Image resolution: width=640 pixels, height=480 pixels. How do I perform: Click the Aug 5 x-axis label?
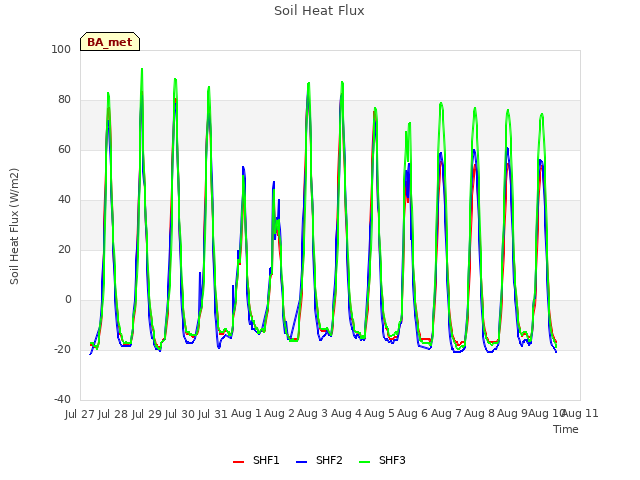click(x=379, y=413)
